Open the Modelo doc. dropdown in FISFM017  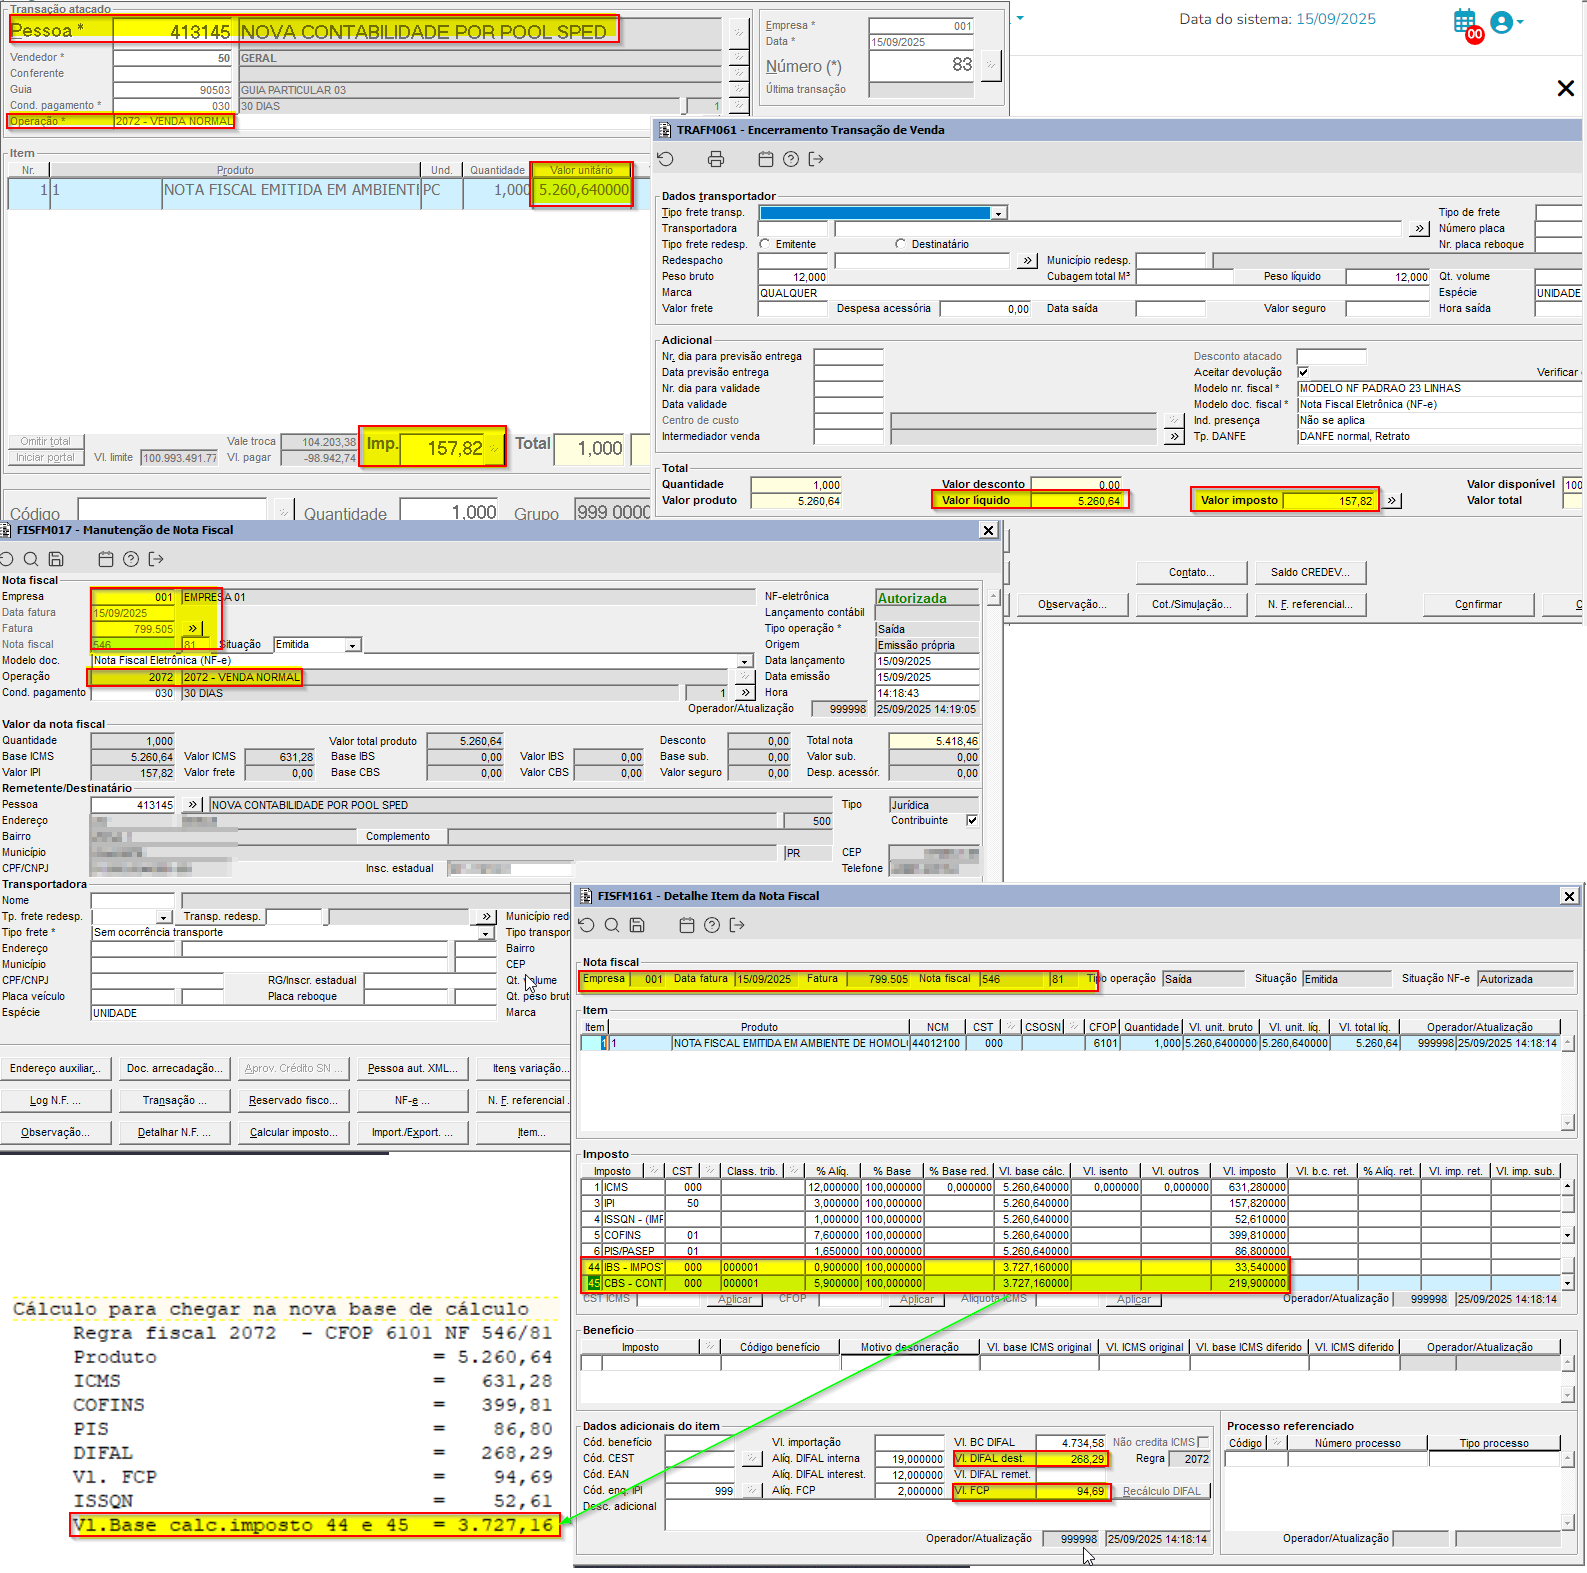pyautogui.click(x=745, y=660)
